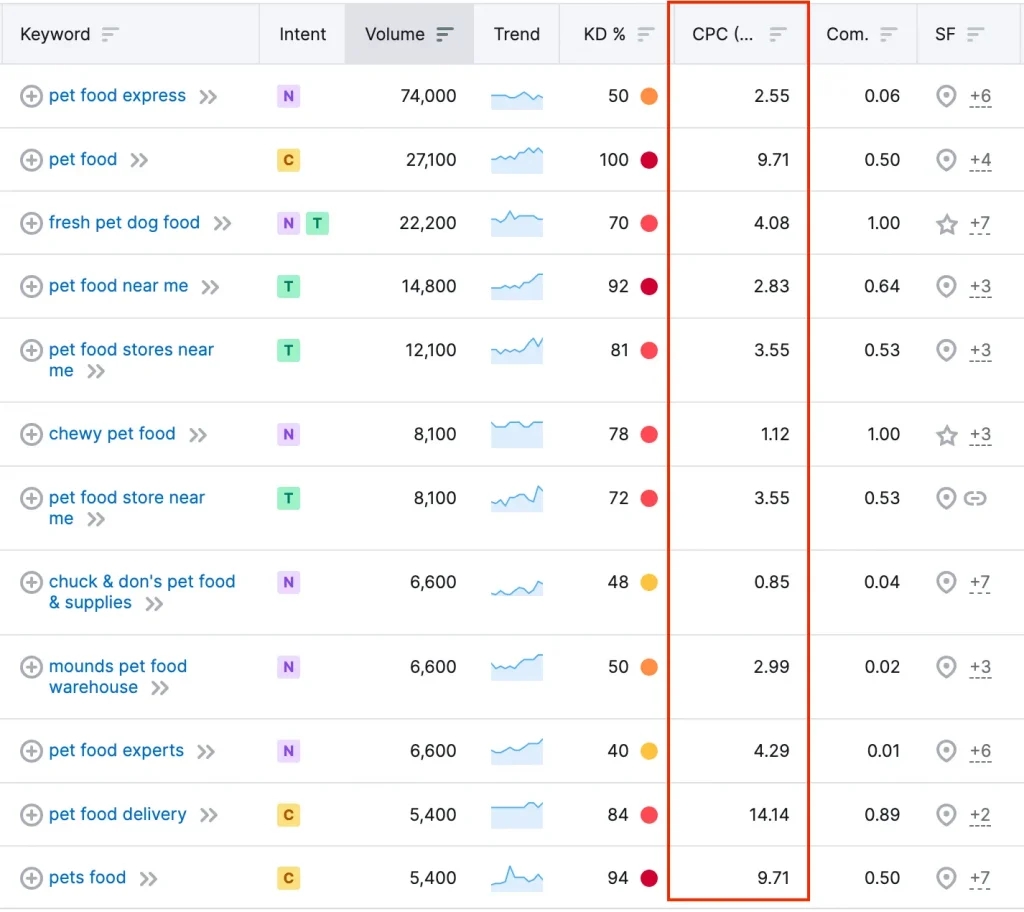Image resolution: width=1024 pixels, height=912 pixels.
Task: Add 'pet food express' keyword using plus icon
Action: point(31,96)
